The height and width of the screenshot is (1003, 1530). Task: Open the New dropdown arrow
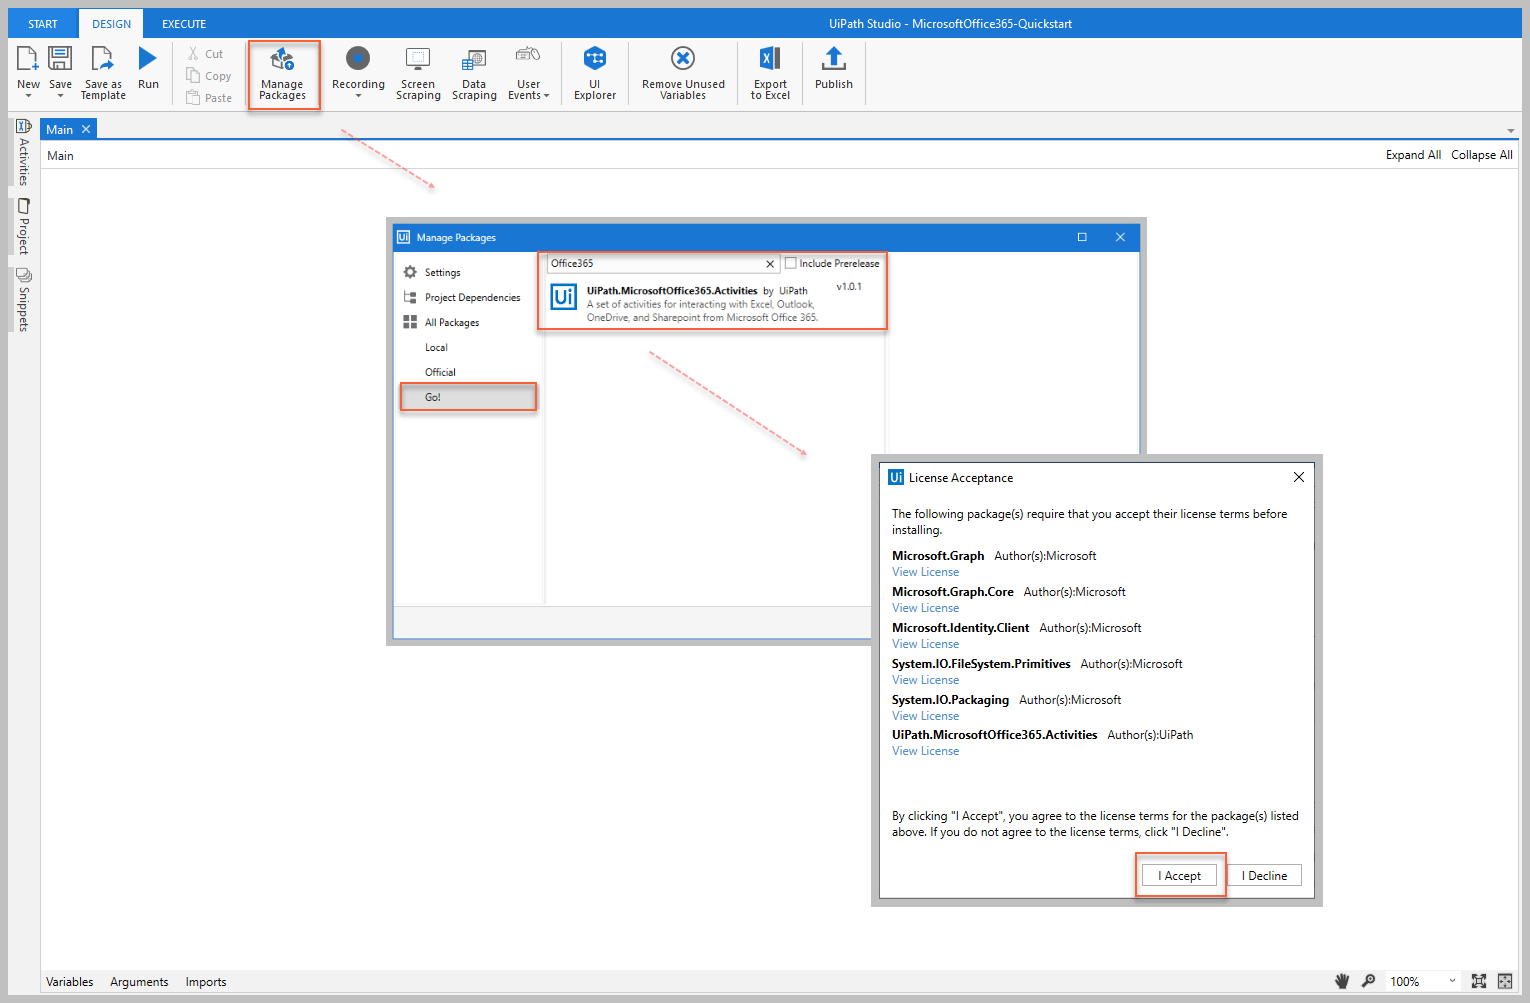click(x=28, y=96)
